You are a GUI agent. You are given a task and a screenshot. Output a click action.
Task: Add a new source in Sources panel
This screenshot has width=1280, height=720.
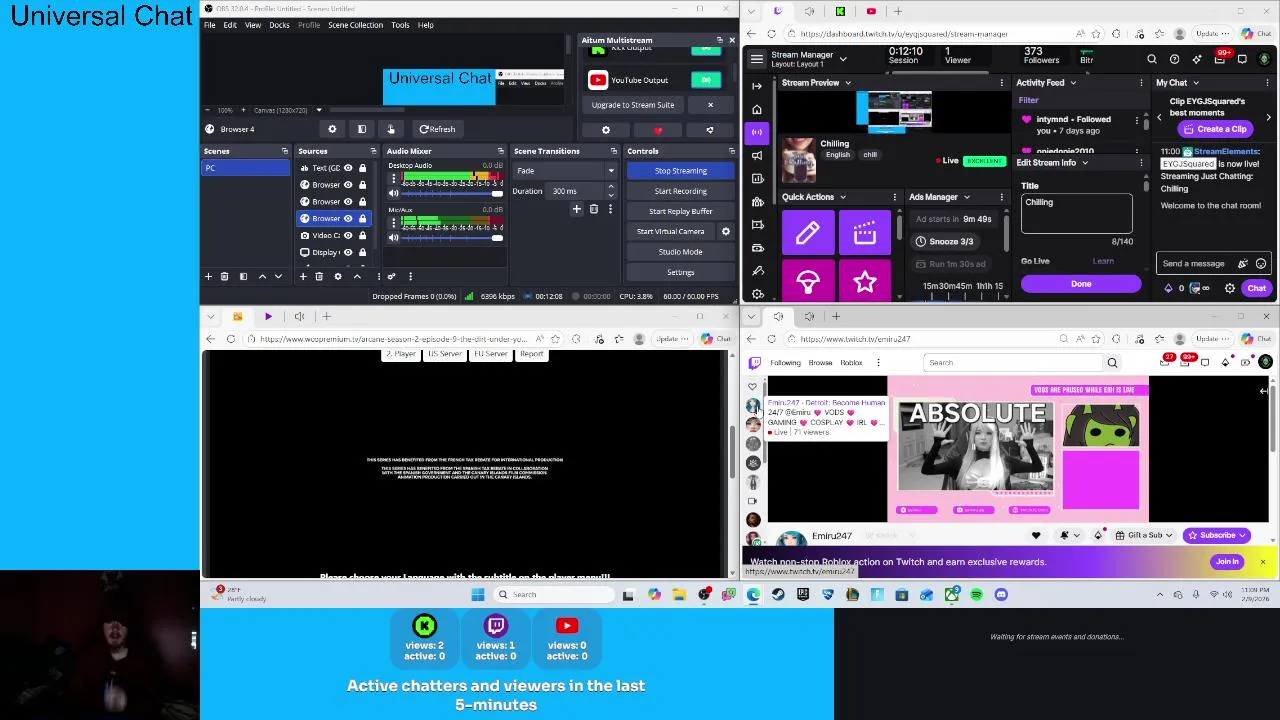303,276
